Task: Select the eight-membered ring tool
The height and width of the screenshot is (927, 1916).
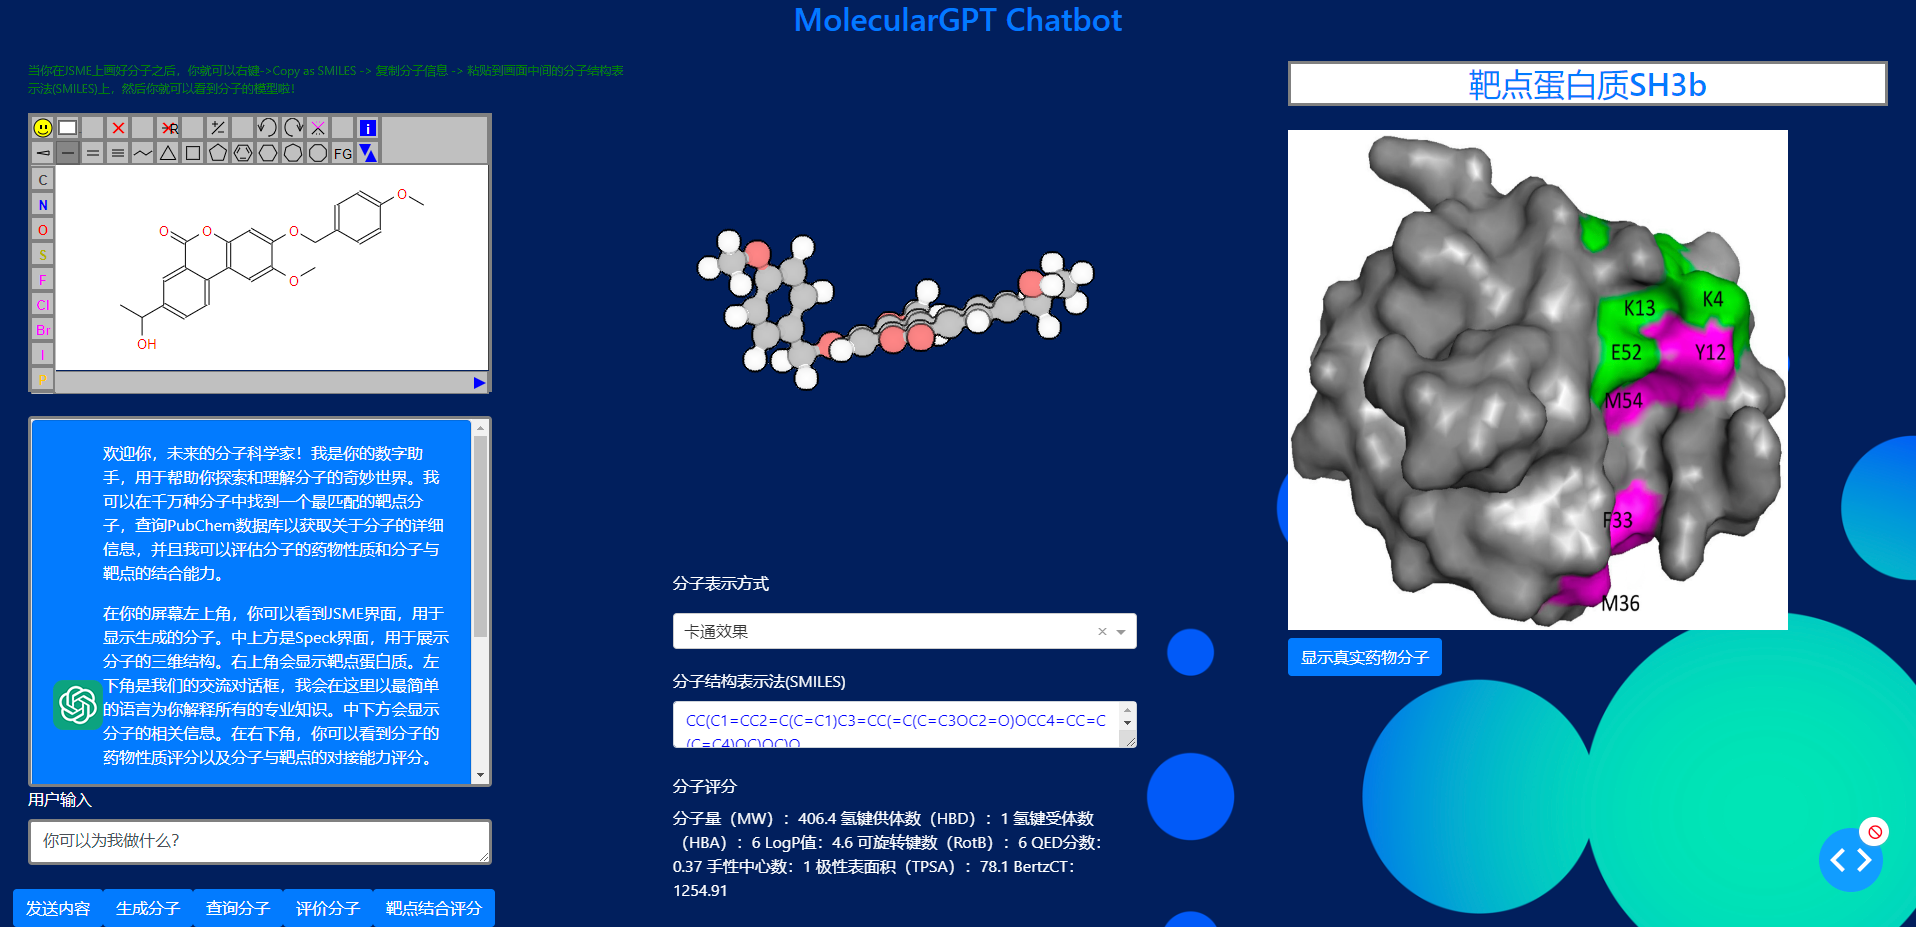Action: [318, 153]
